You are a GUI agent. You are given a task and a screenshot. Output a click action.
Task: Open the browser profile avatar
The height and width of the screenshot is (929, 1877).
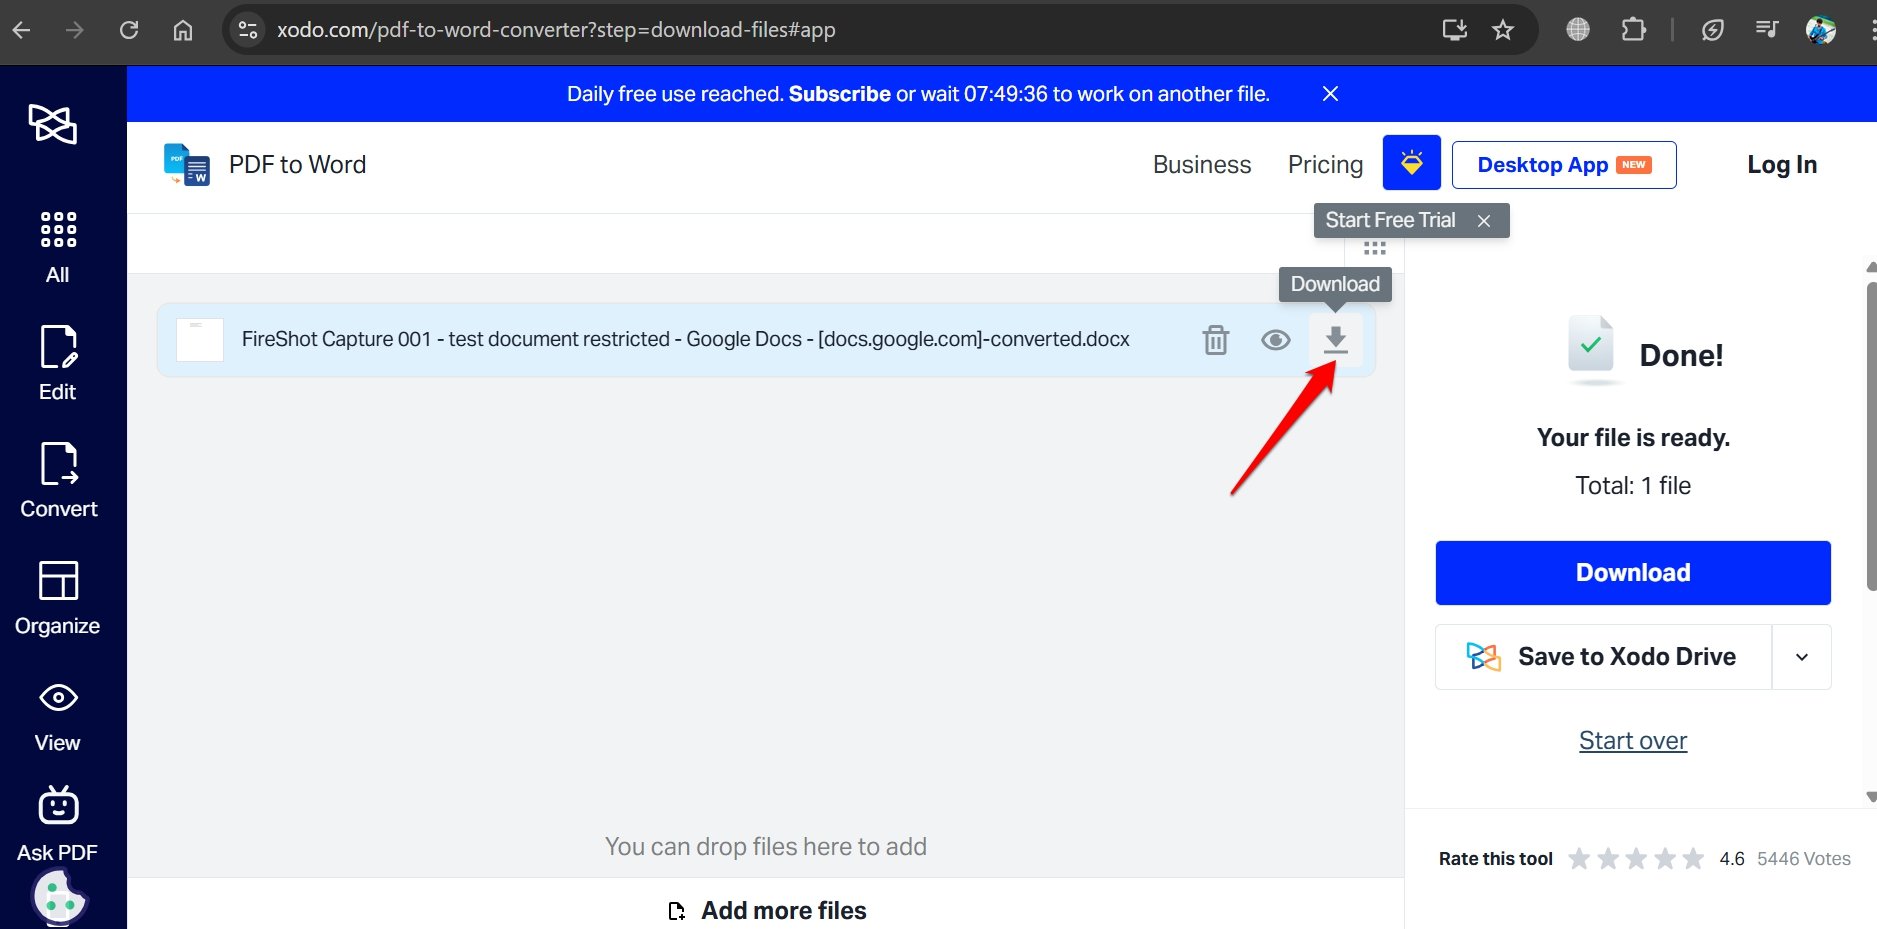(x=1821, y=30)
